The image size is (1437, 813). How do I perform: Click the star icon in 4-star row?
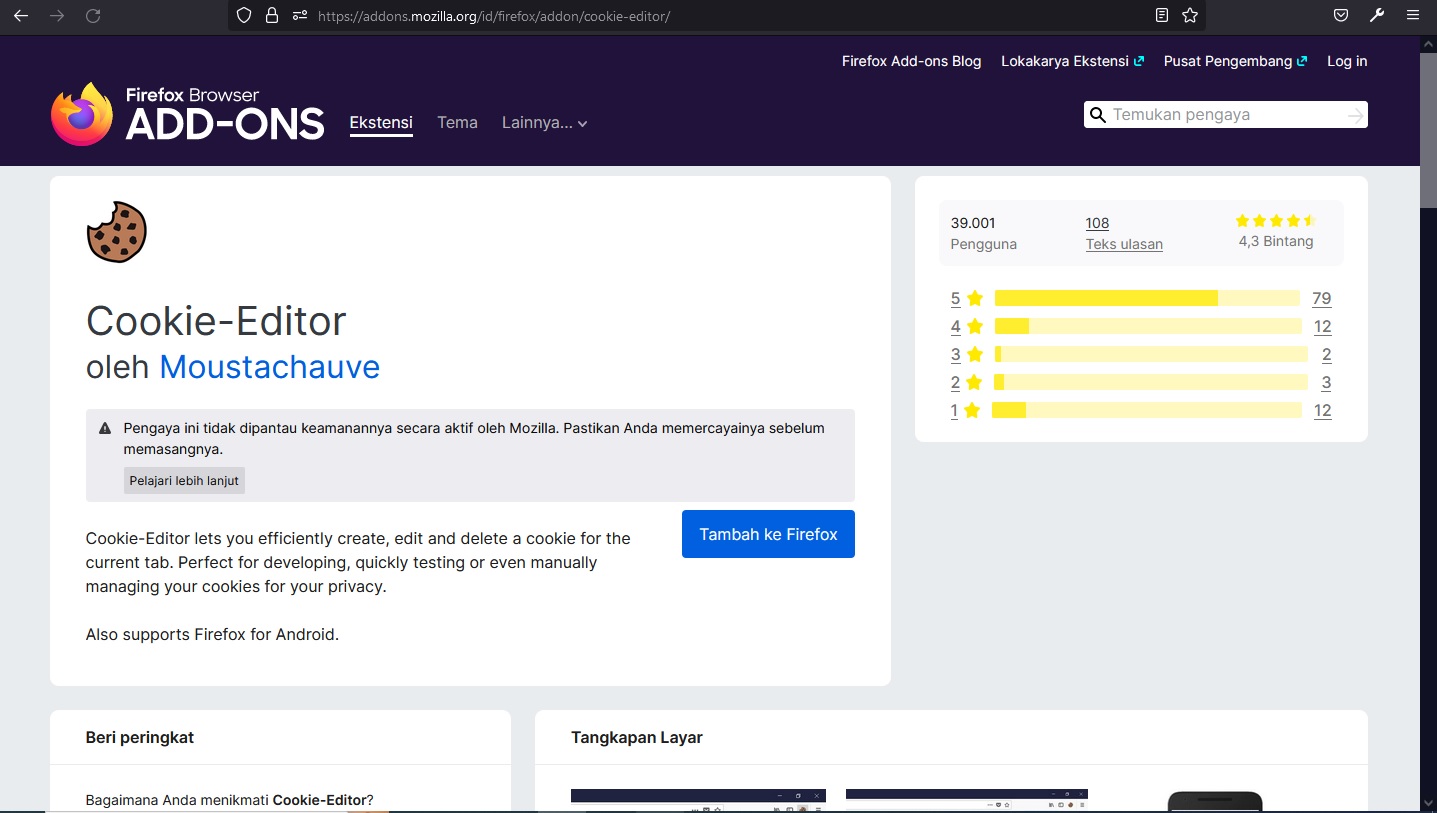[975, 326]
